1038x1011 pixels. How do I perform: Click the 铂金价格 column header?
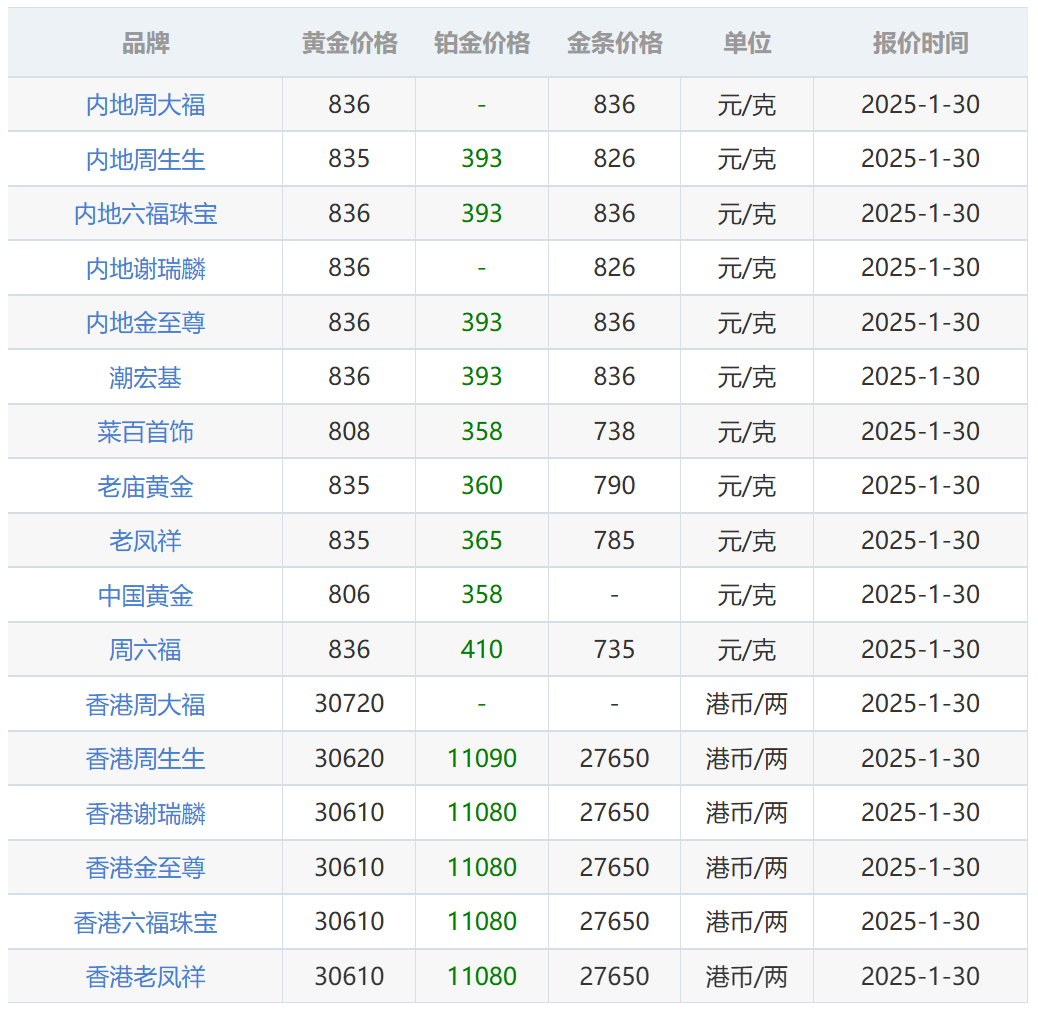(482, 43)
